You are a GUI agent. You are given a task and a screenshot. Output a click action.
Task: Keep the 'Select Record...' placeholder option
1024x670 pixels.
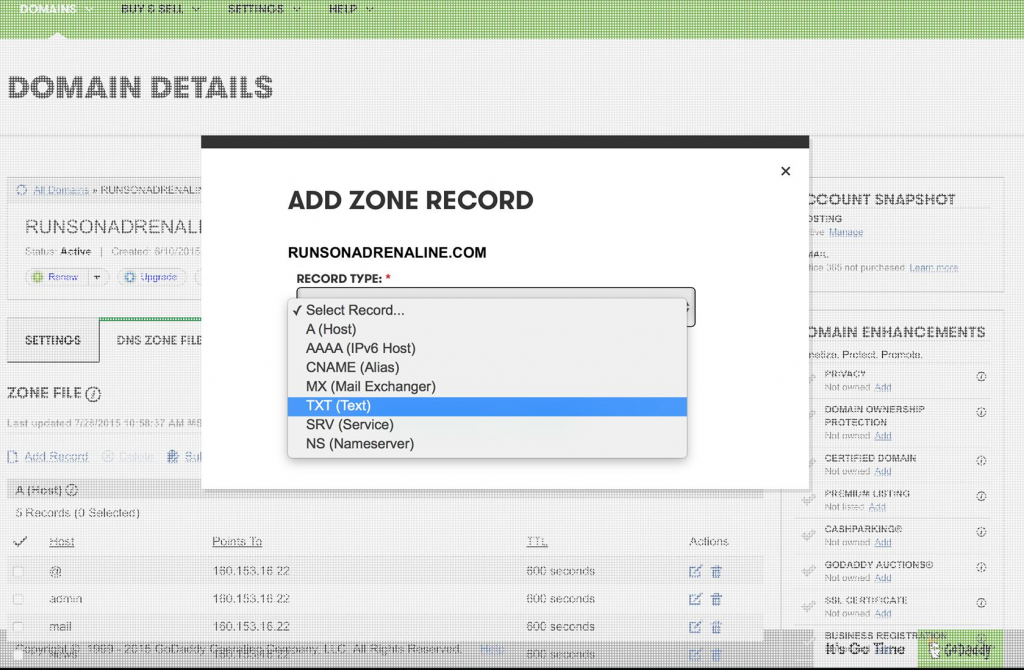tap(487, 310)
